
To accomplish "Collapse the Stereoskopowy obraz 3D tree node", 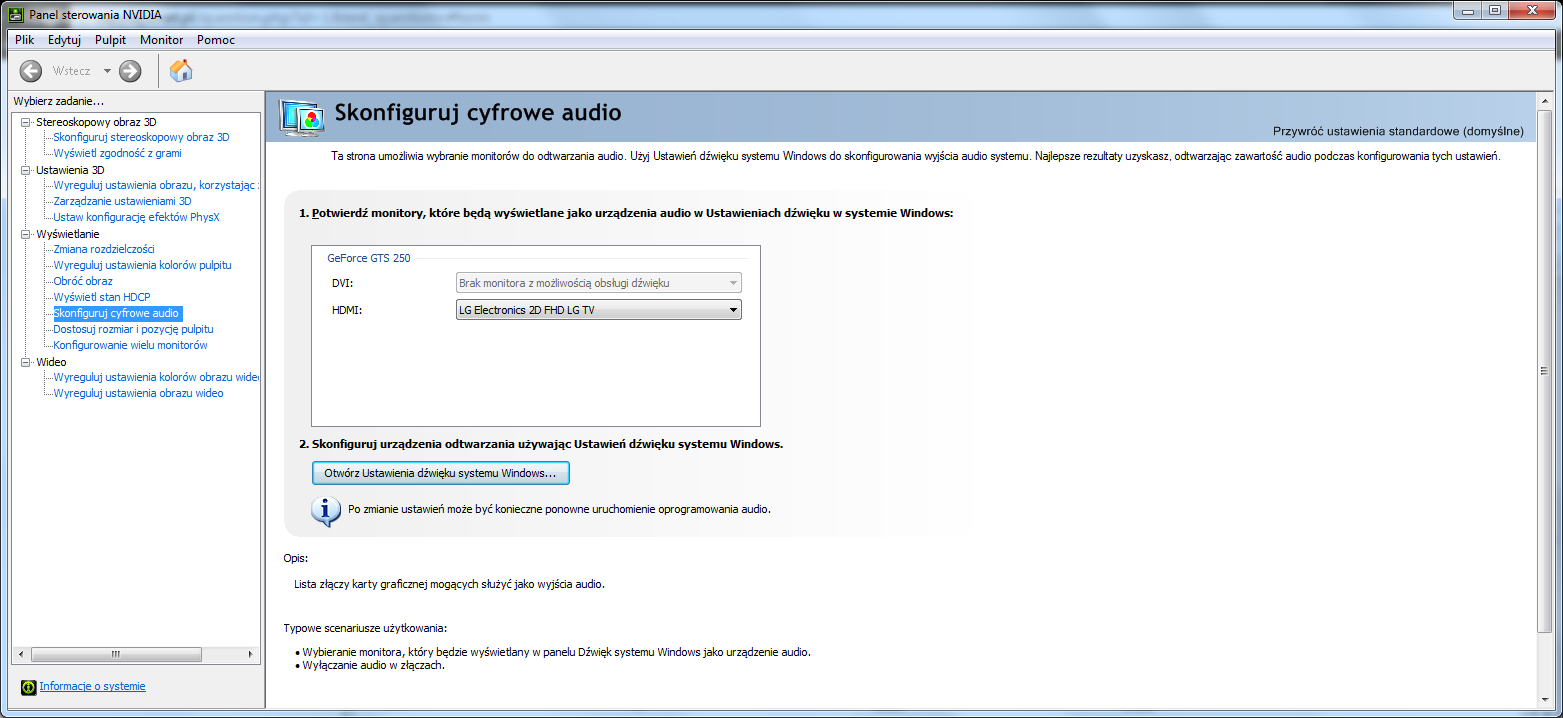I will click(27, 122).
